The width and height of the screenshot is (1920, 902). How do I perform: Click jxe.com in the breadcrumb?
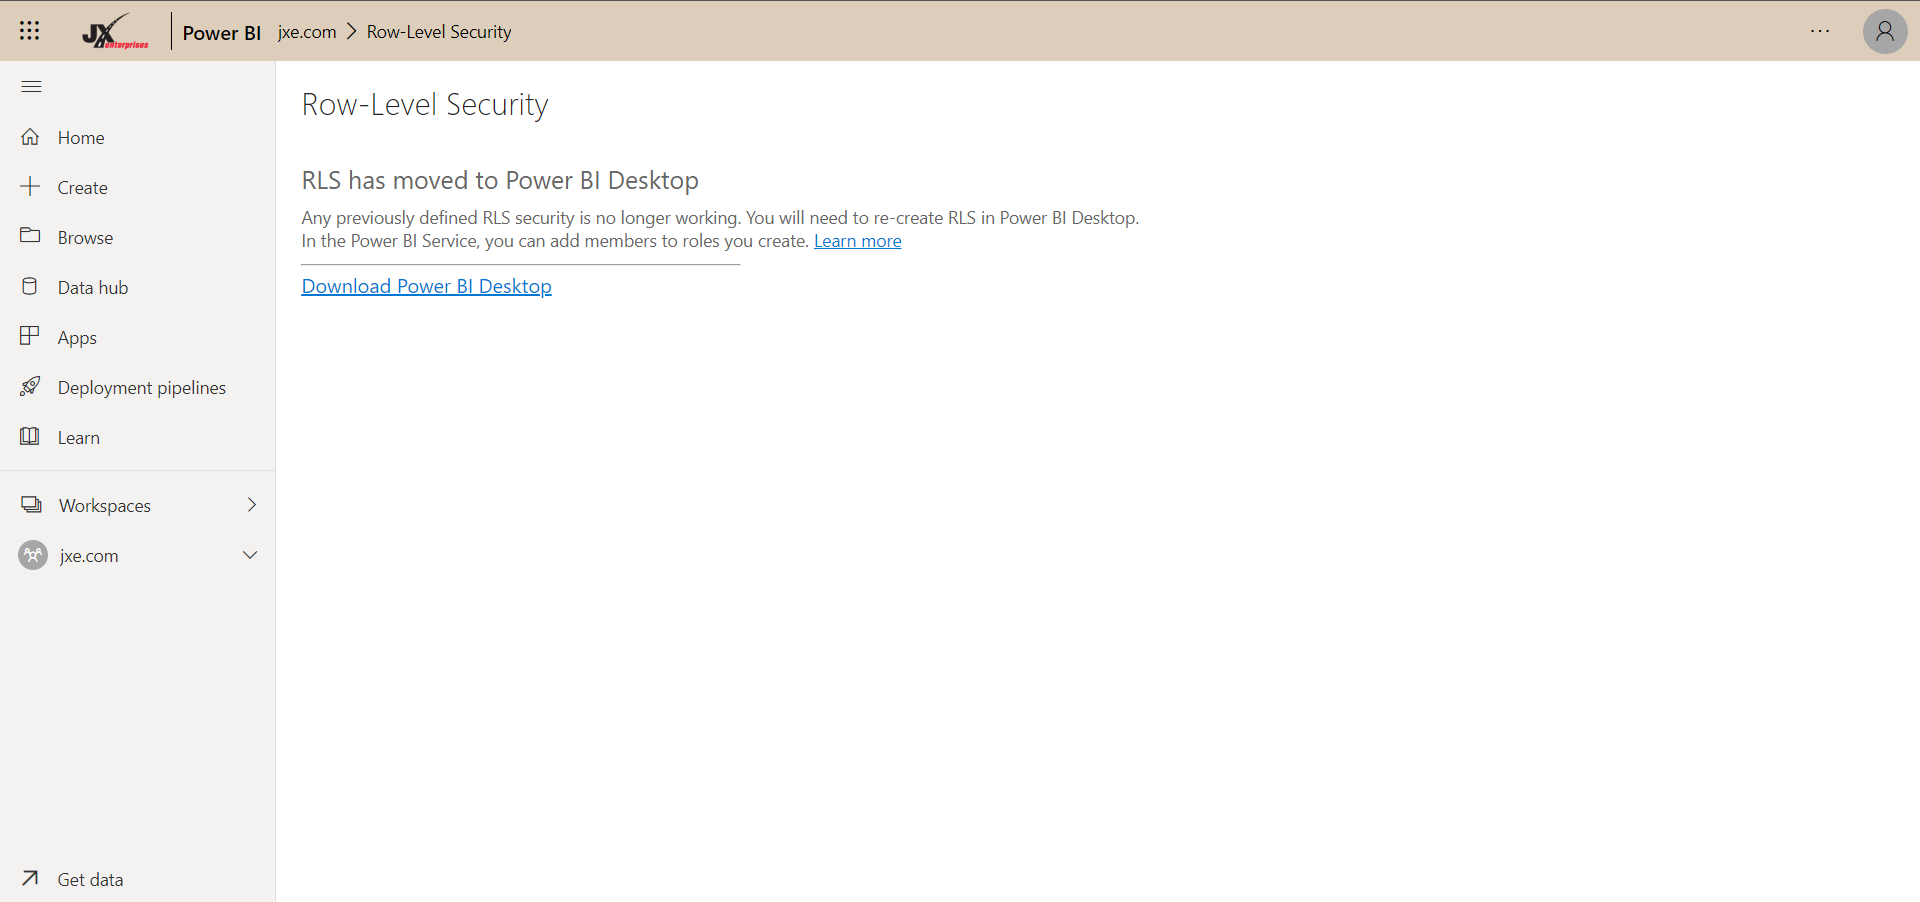[307, 32]
